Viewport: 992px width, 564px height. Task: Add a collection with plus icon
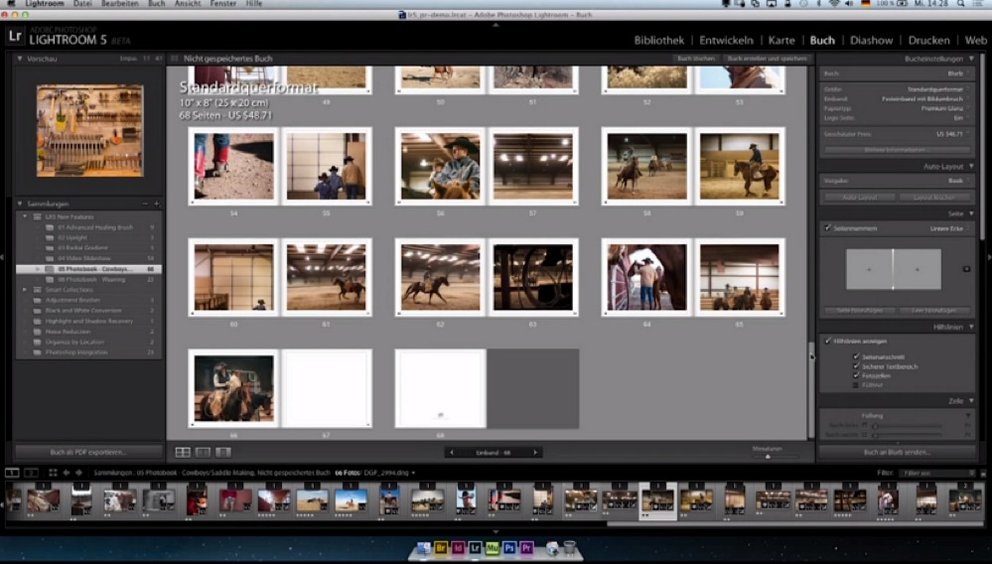tap(156, 204)
